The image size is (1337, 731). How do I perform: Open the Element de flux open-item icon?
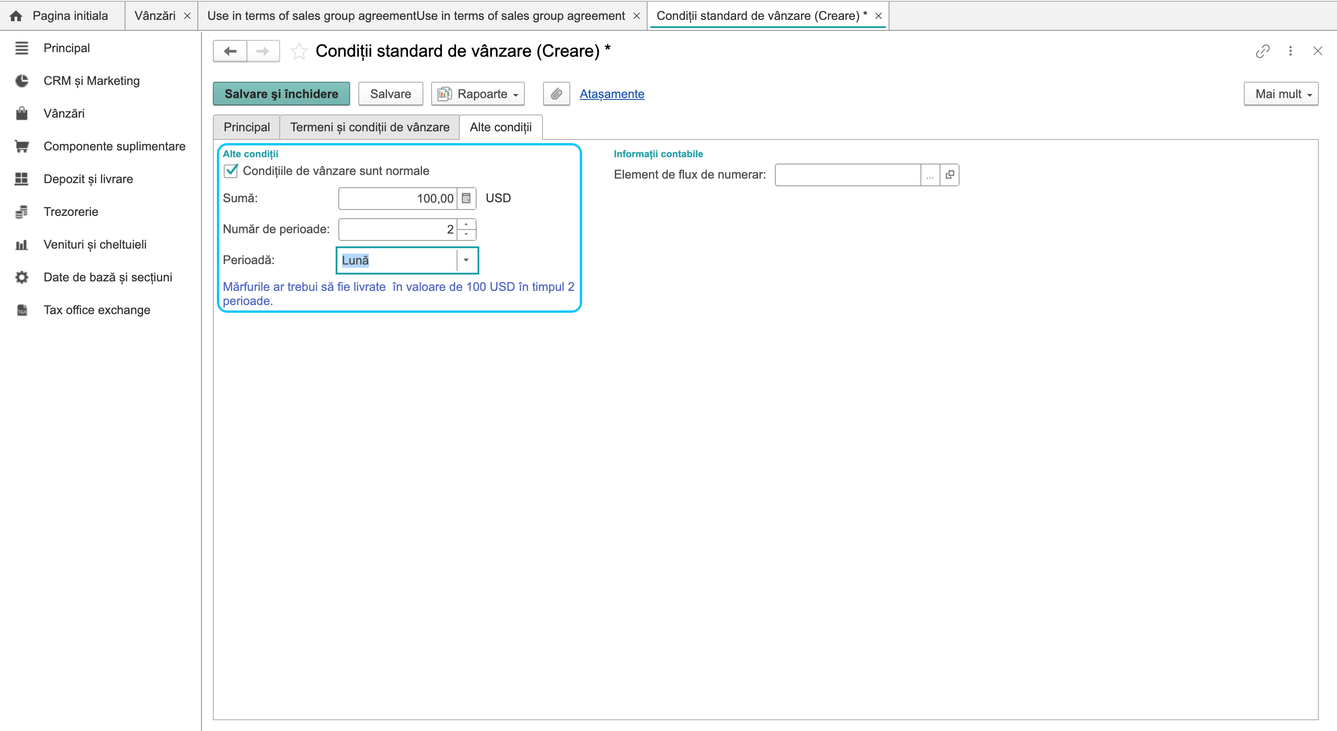950,175
